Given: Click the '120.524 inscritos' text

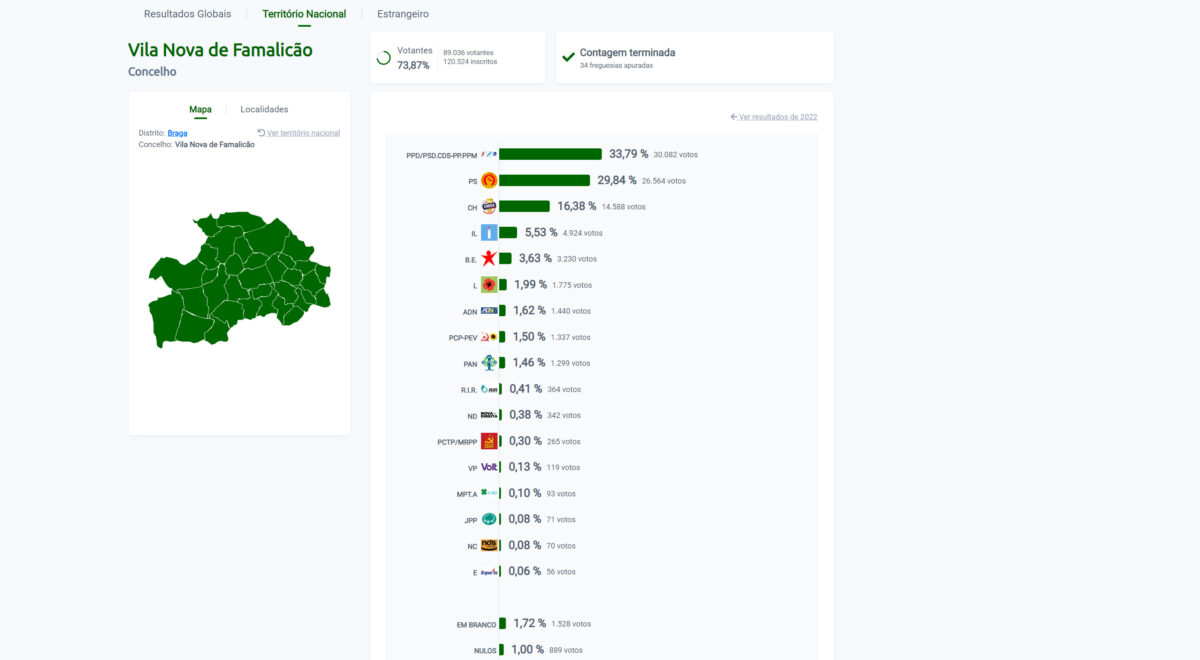Looking at the screenshot, I should pos(470,62).
